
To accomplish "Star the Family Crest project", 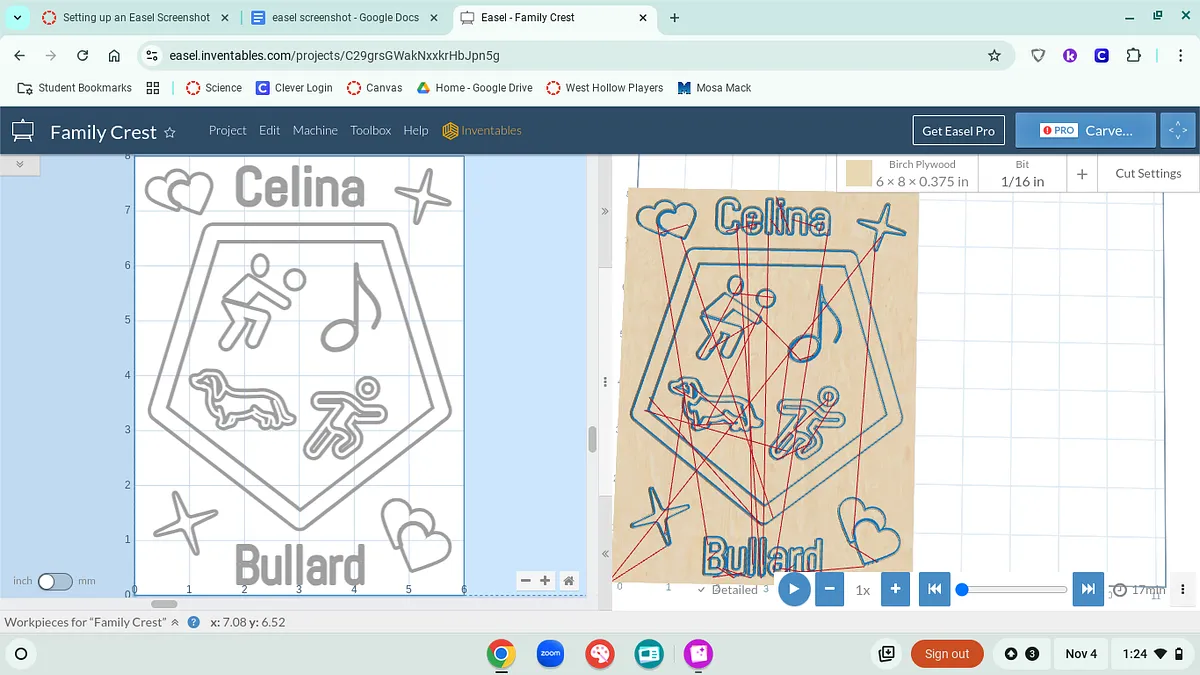I will point(170,132).
